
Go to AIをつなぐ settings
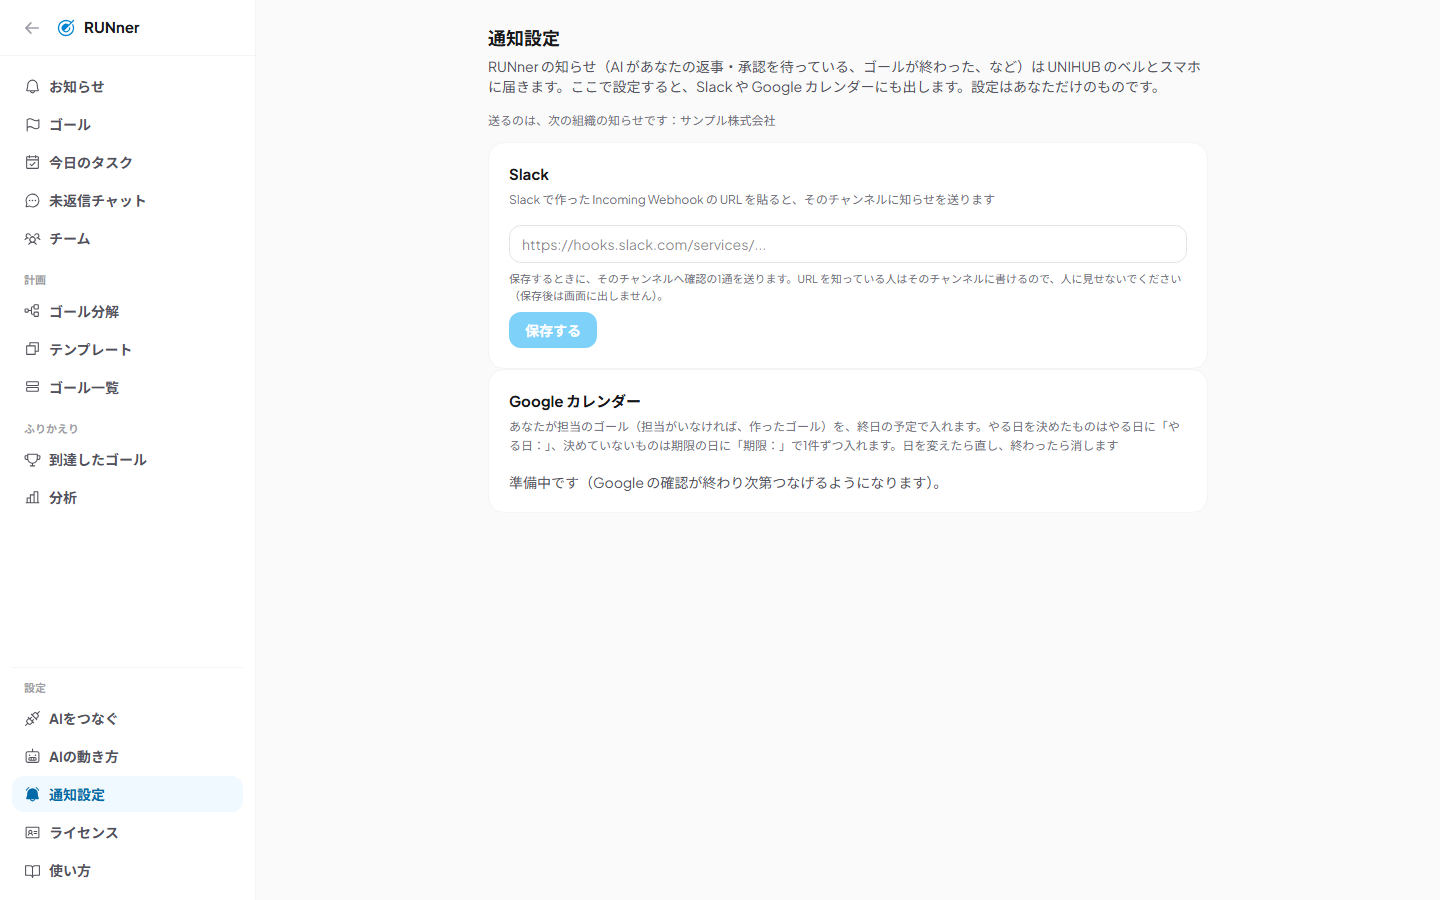(x=127, y=719)
